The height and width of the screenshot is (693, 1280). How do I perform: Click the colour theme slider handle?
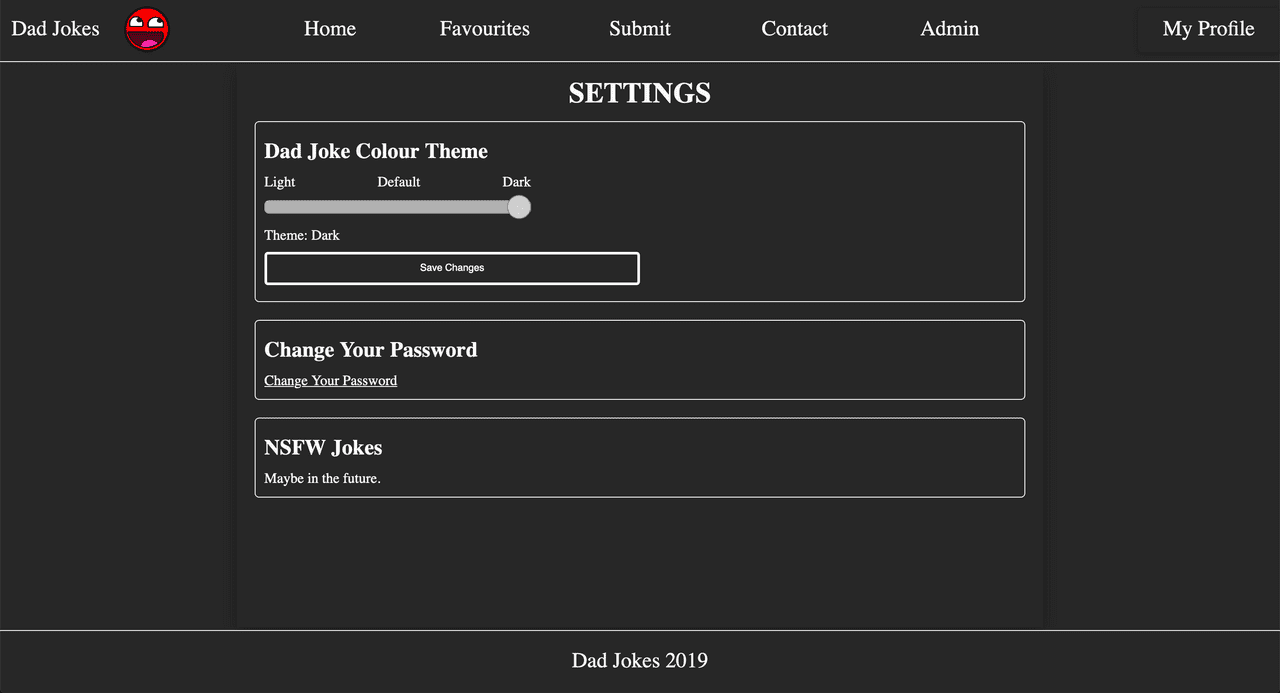[519, 207]
